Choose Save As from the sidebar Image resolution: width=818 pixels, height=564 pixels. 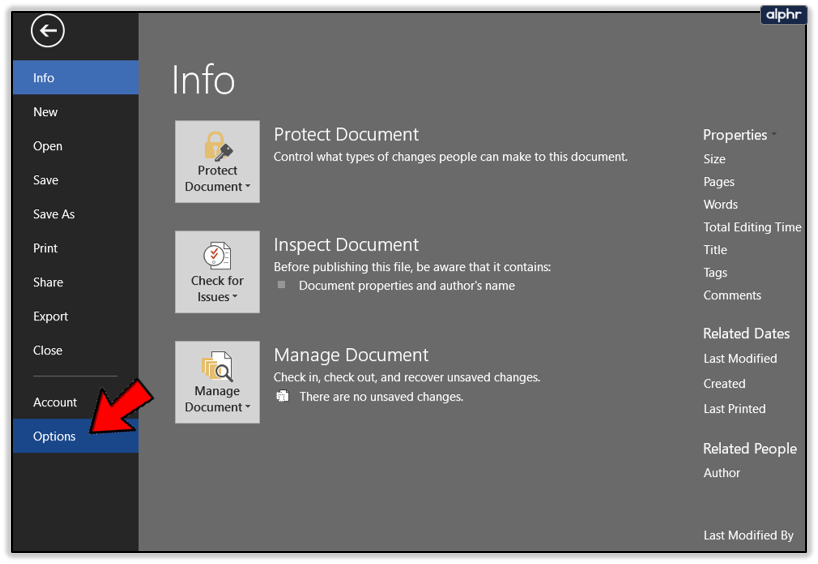pyautogui.click(x=76, y=214)
